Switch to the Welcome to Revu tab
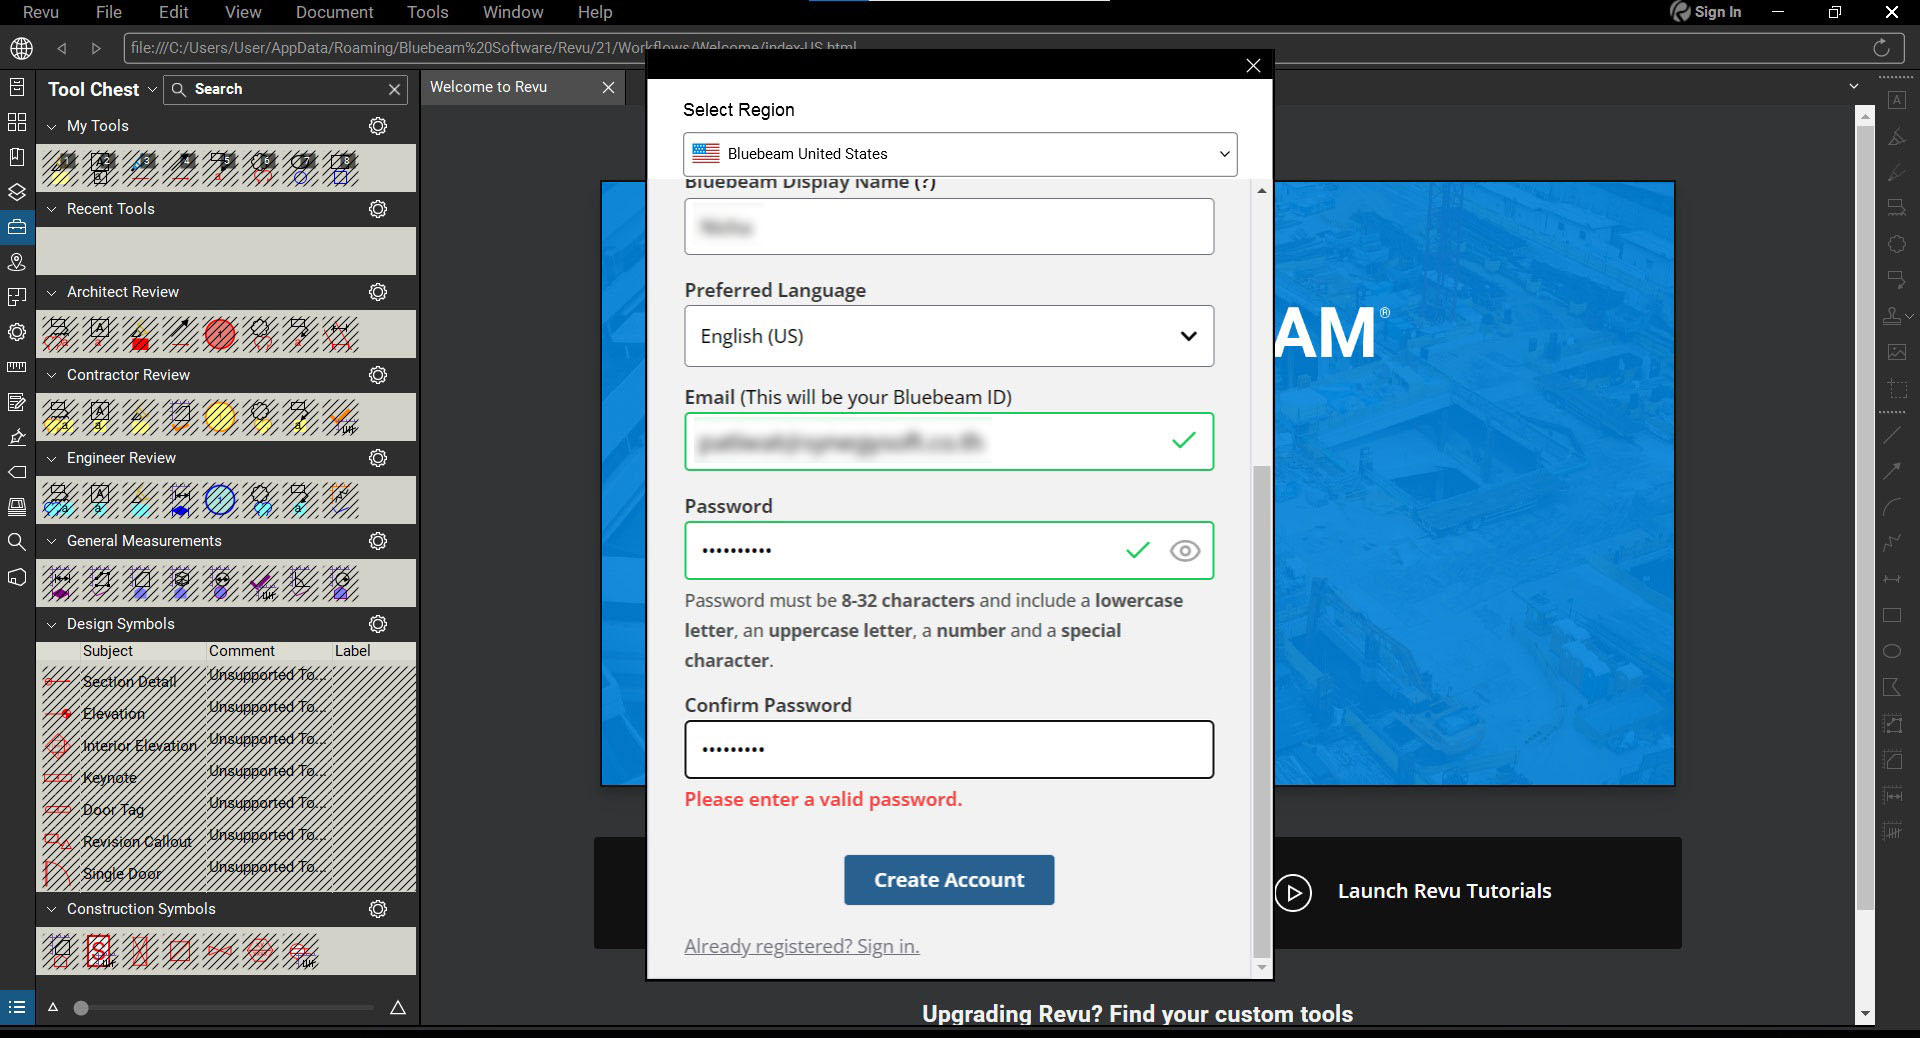The image size is (1920, 1038). [x=489, y=87]
